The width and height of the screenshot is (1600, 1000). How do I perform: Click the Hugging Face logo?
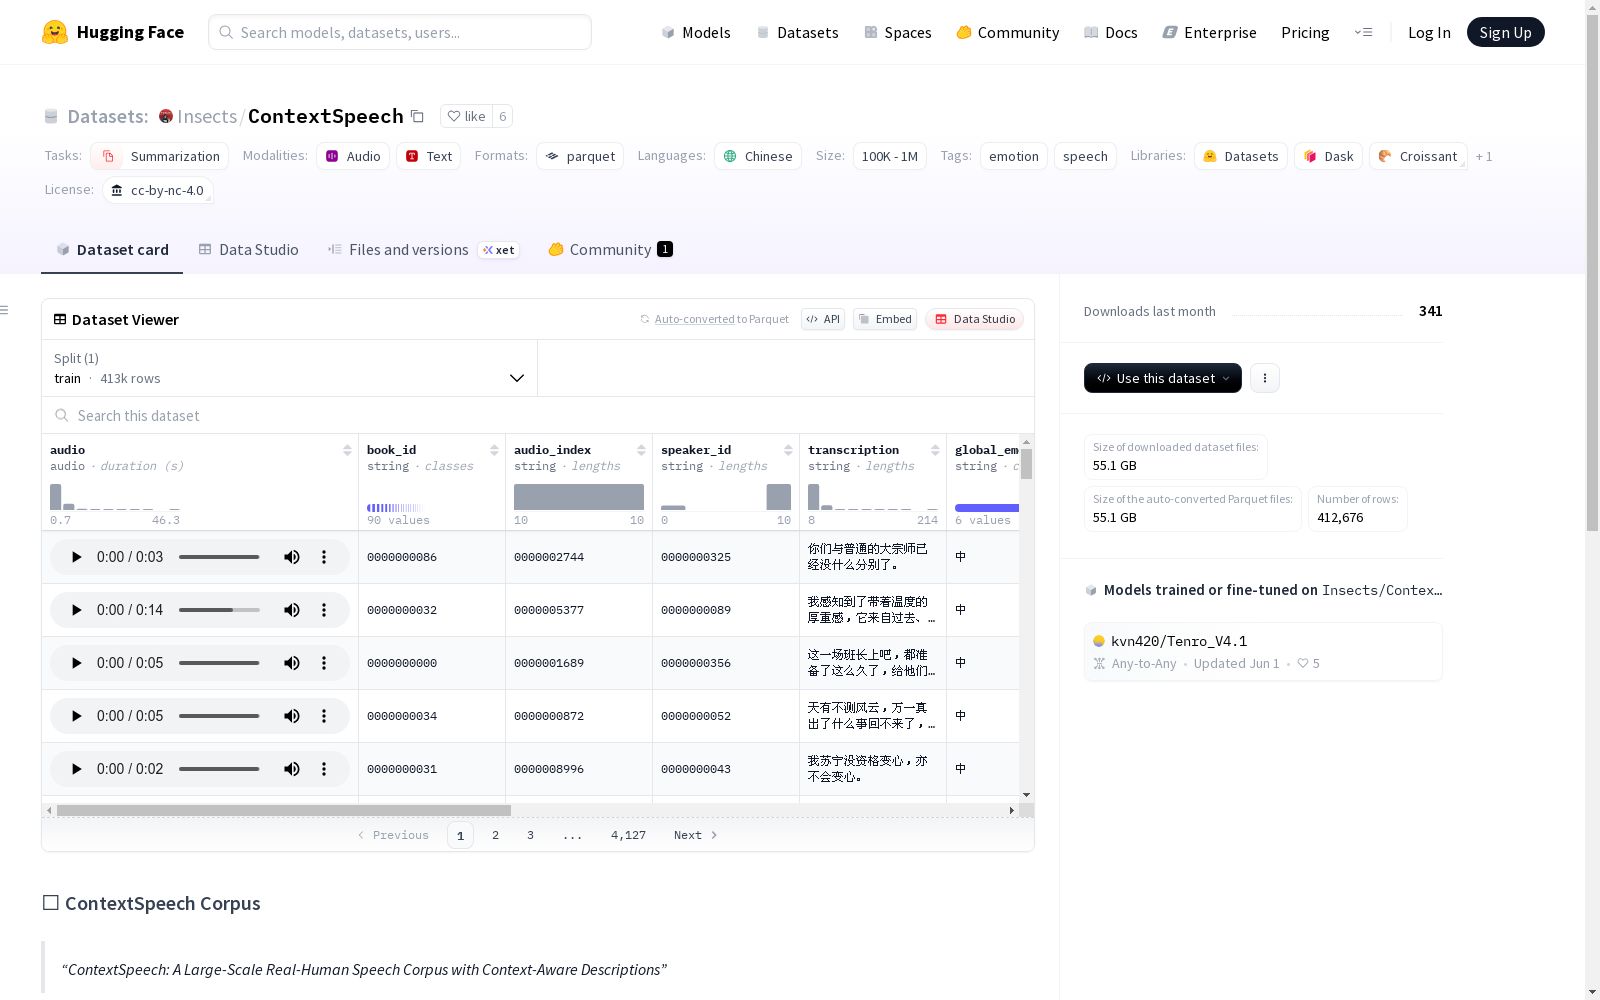click(x=113, y=32)
